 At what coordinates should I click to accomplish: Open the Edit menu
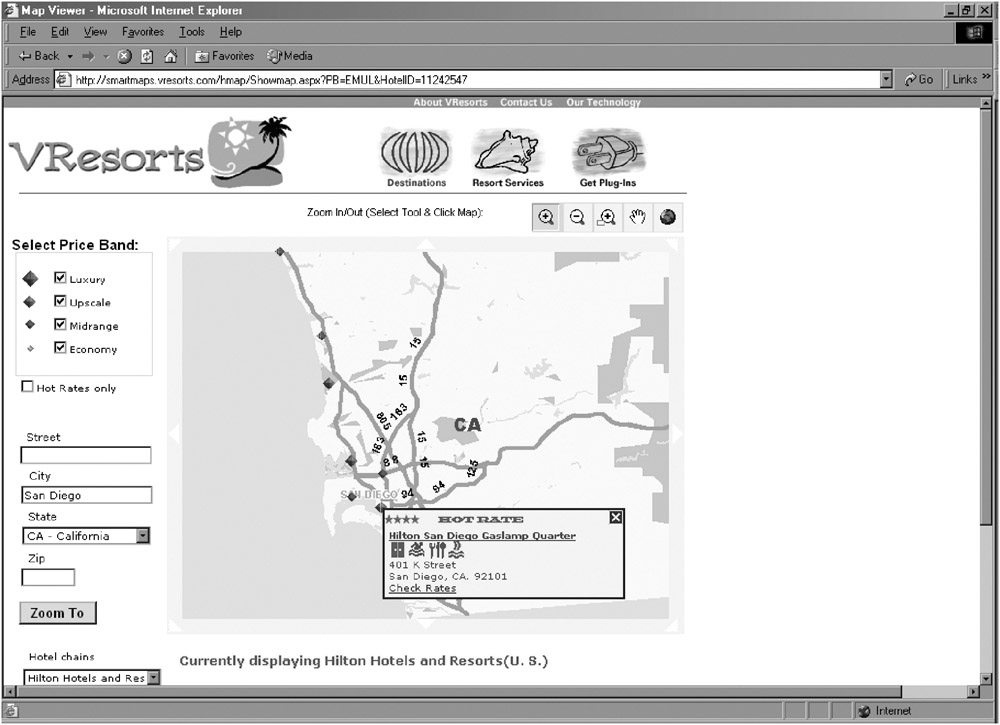(x=60, y=32)
